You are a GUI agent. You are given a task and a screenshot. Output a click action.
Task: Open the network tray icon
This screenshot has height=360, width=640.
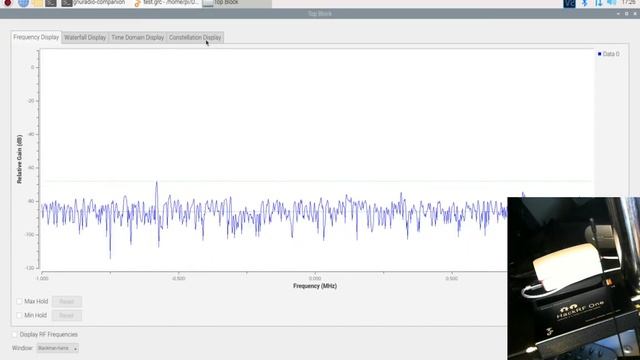[598, 3]
